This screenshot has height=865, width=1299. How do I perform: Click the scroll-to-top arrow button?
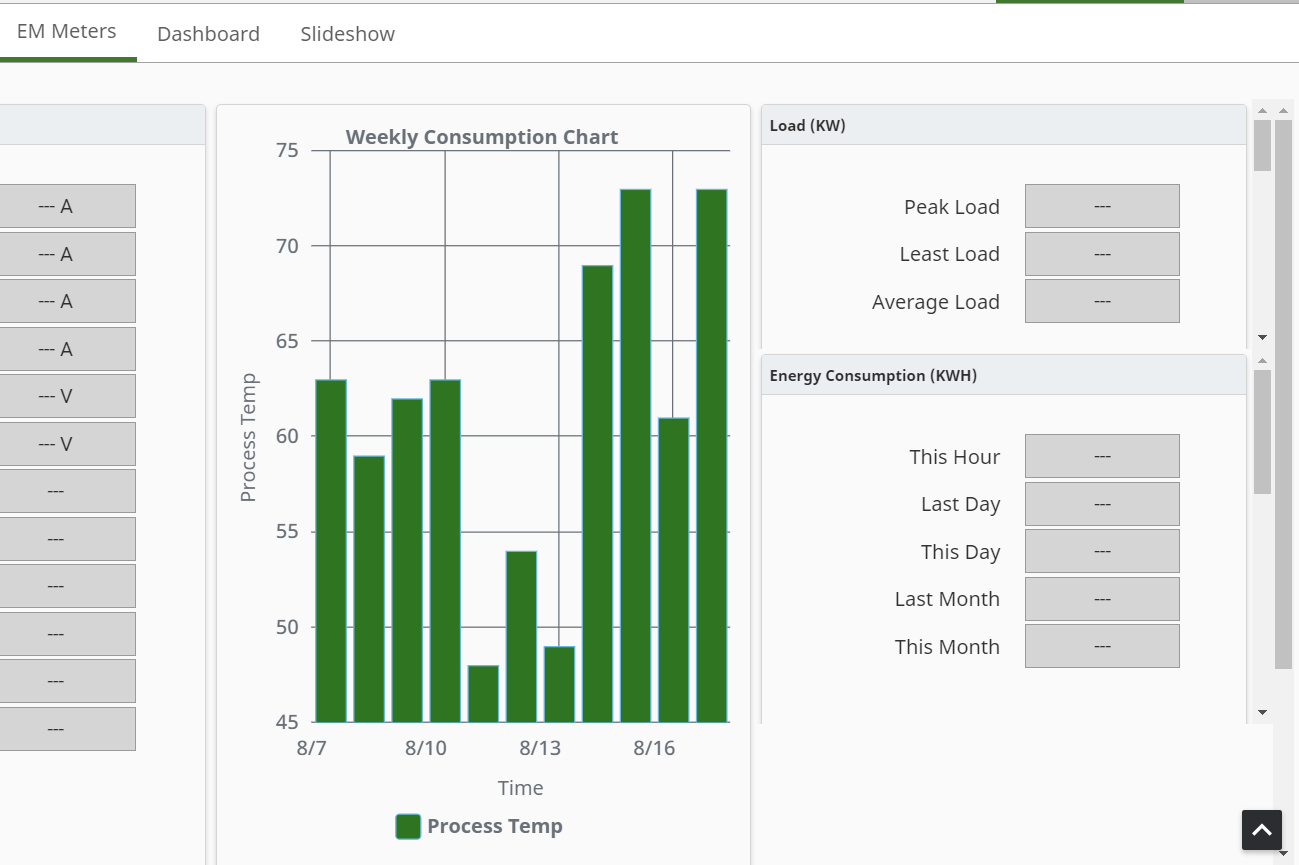[x=1262, y=830]
